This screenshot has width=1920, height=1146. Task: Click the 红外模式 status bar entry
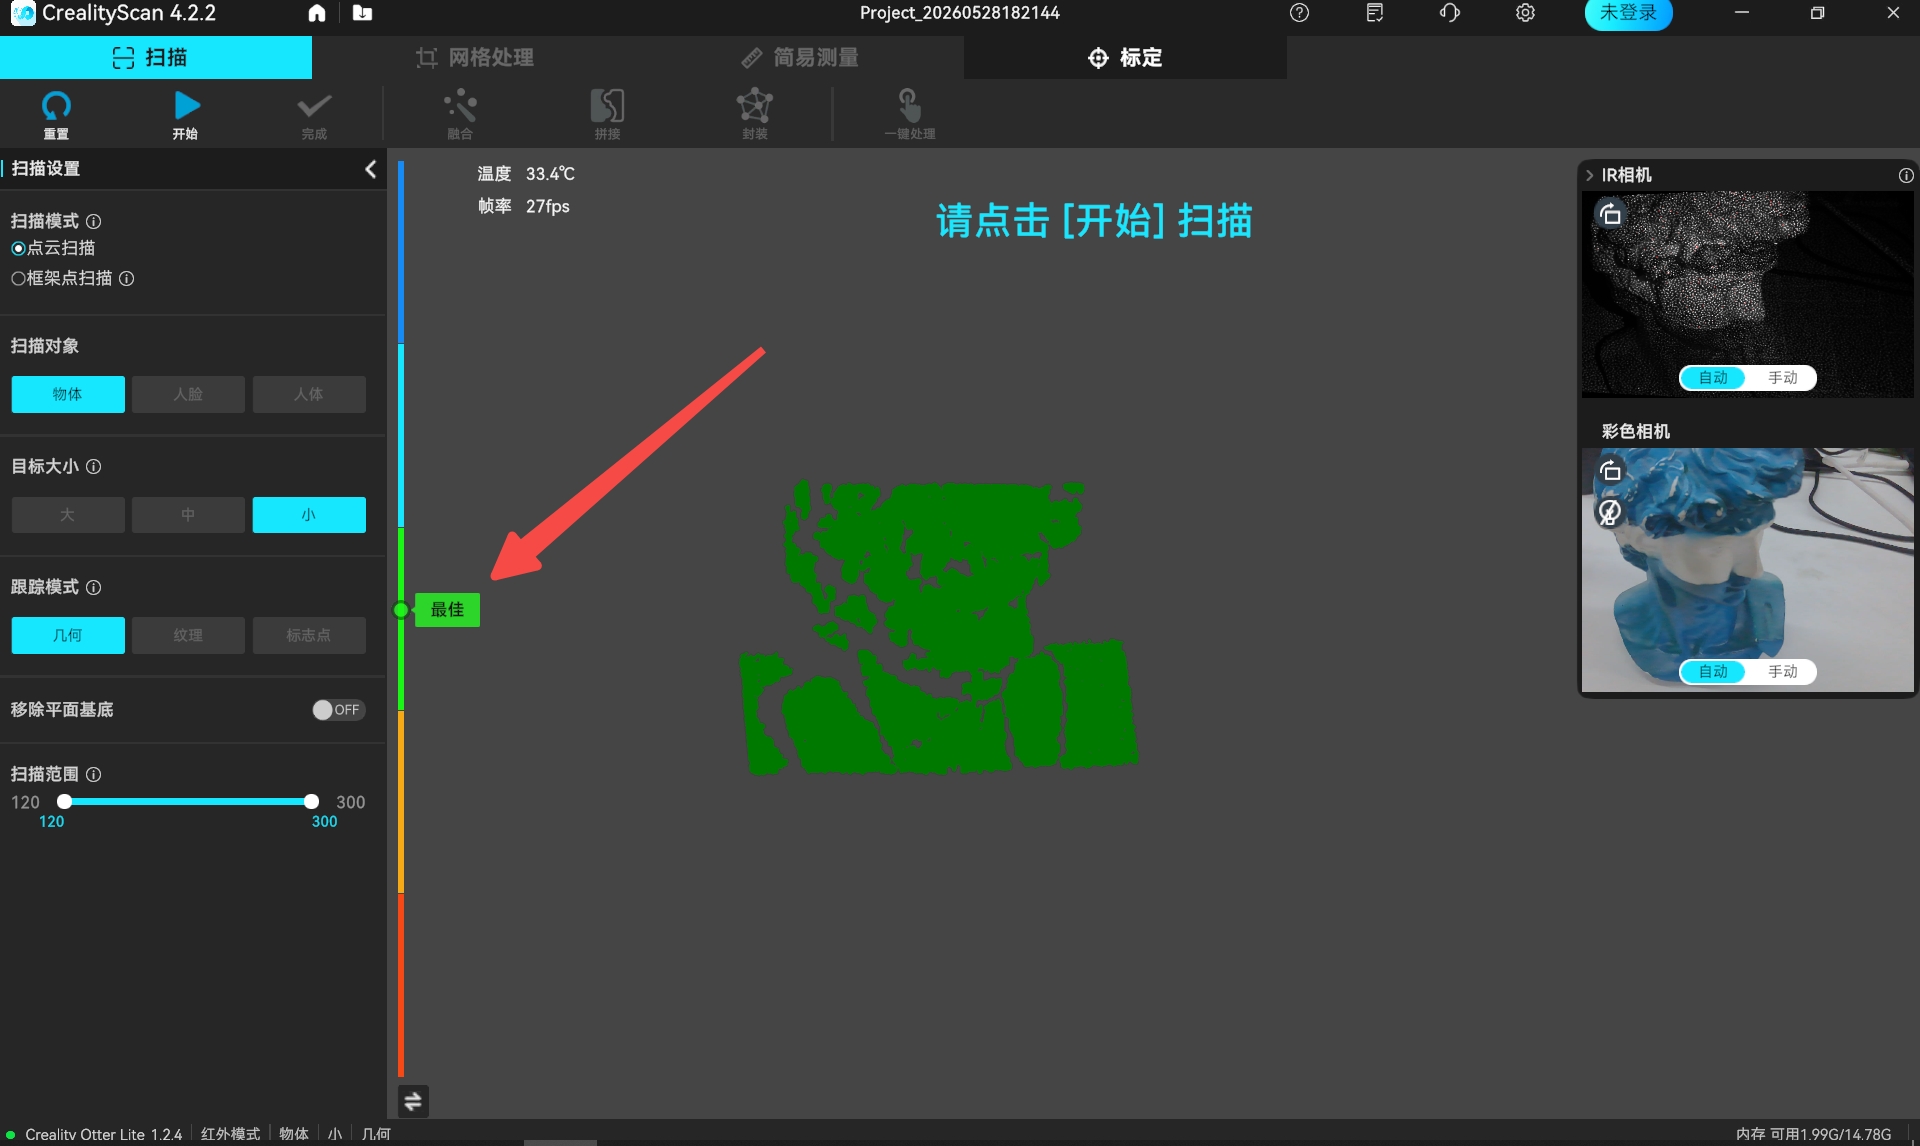coord(230,1134)
